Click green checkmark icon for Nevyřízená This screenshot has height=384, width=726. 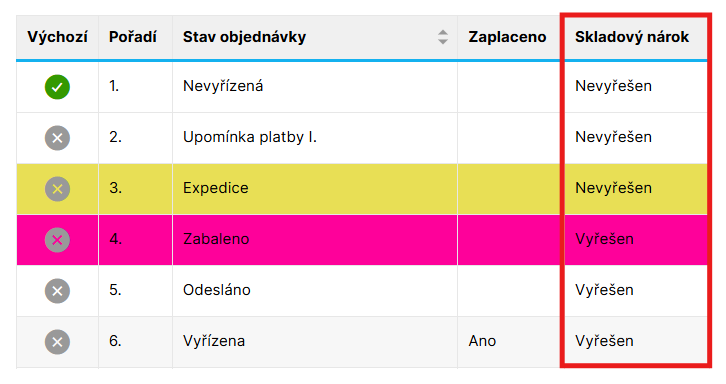click(57, 87)
